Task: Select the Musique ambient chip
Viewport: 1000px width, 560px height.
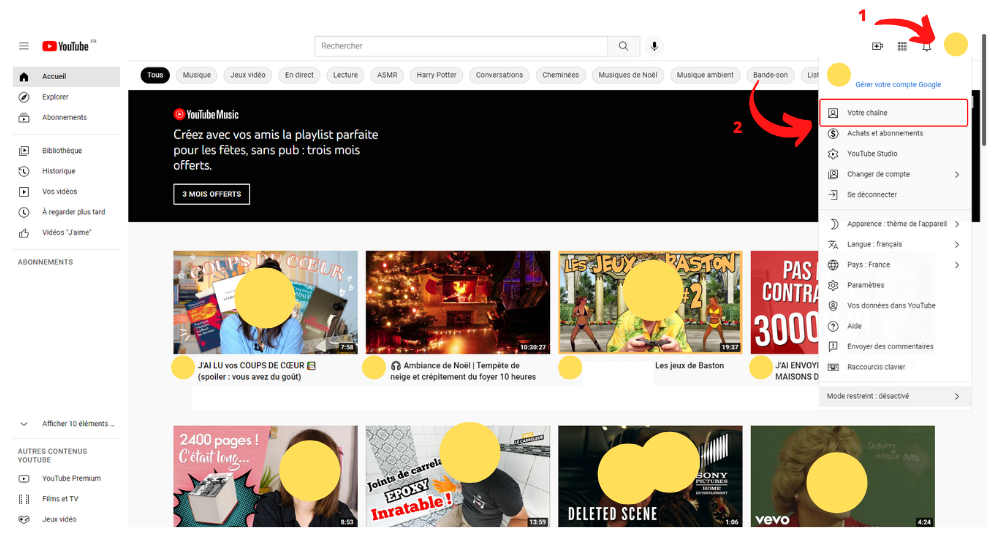Action: click(705, 75)
